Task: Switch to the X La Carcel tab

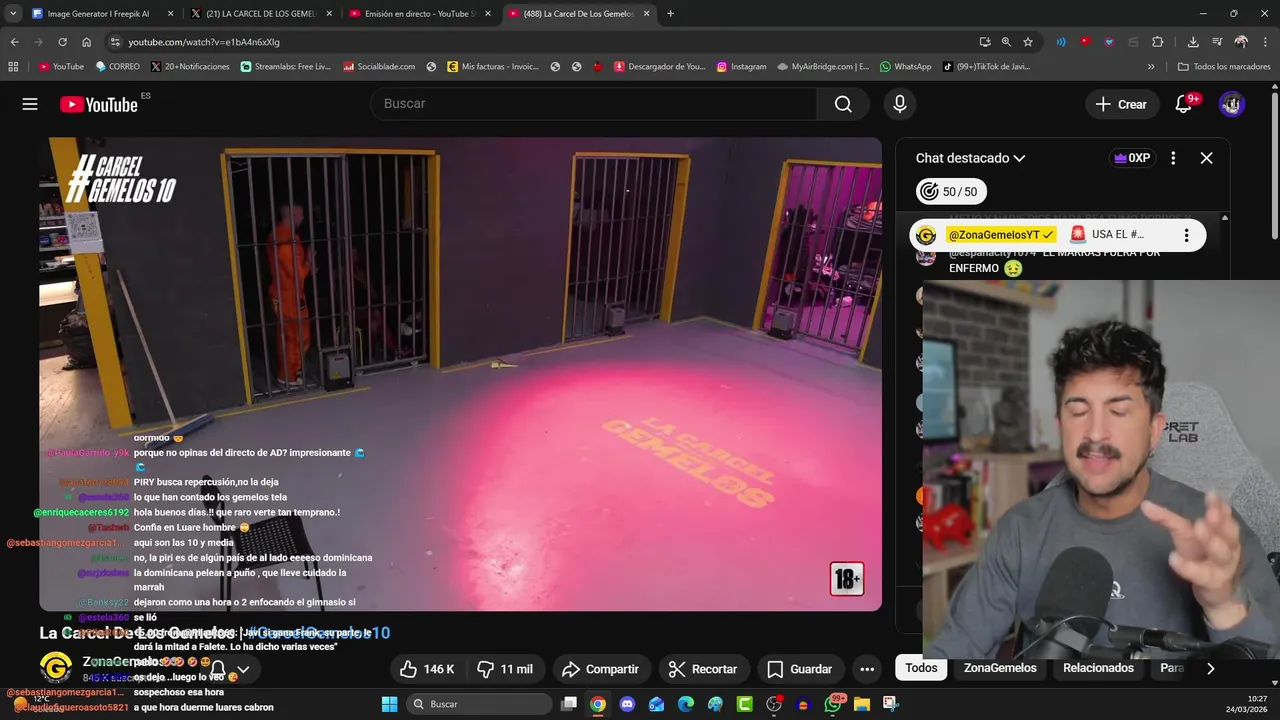Action: click(260, 14)
